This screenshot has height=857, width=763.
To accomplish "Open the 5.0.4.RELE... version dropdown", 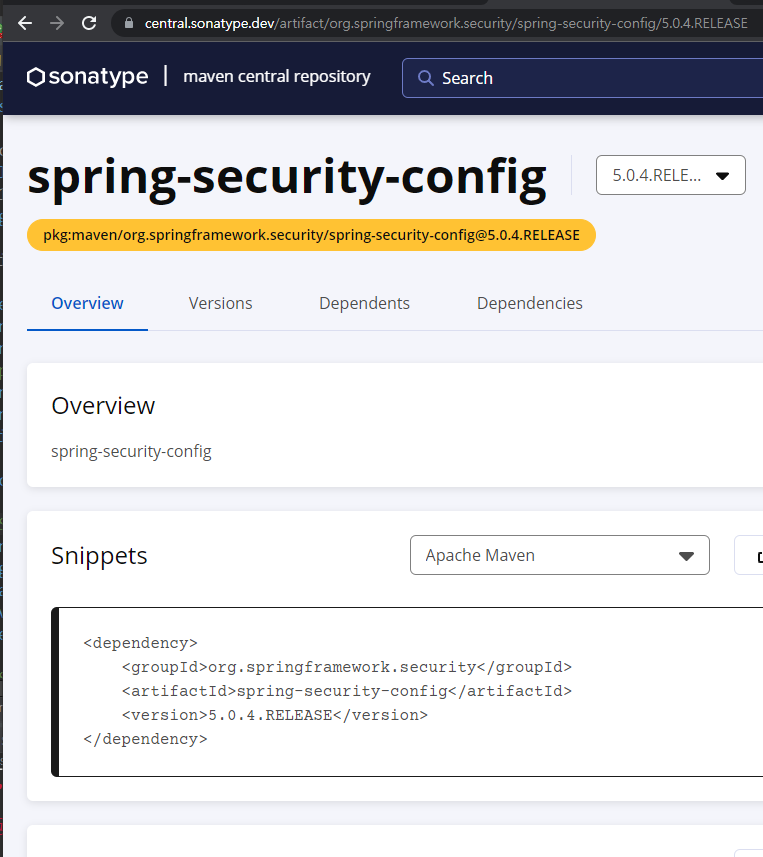I will [x=671, y=175].
